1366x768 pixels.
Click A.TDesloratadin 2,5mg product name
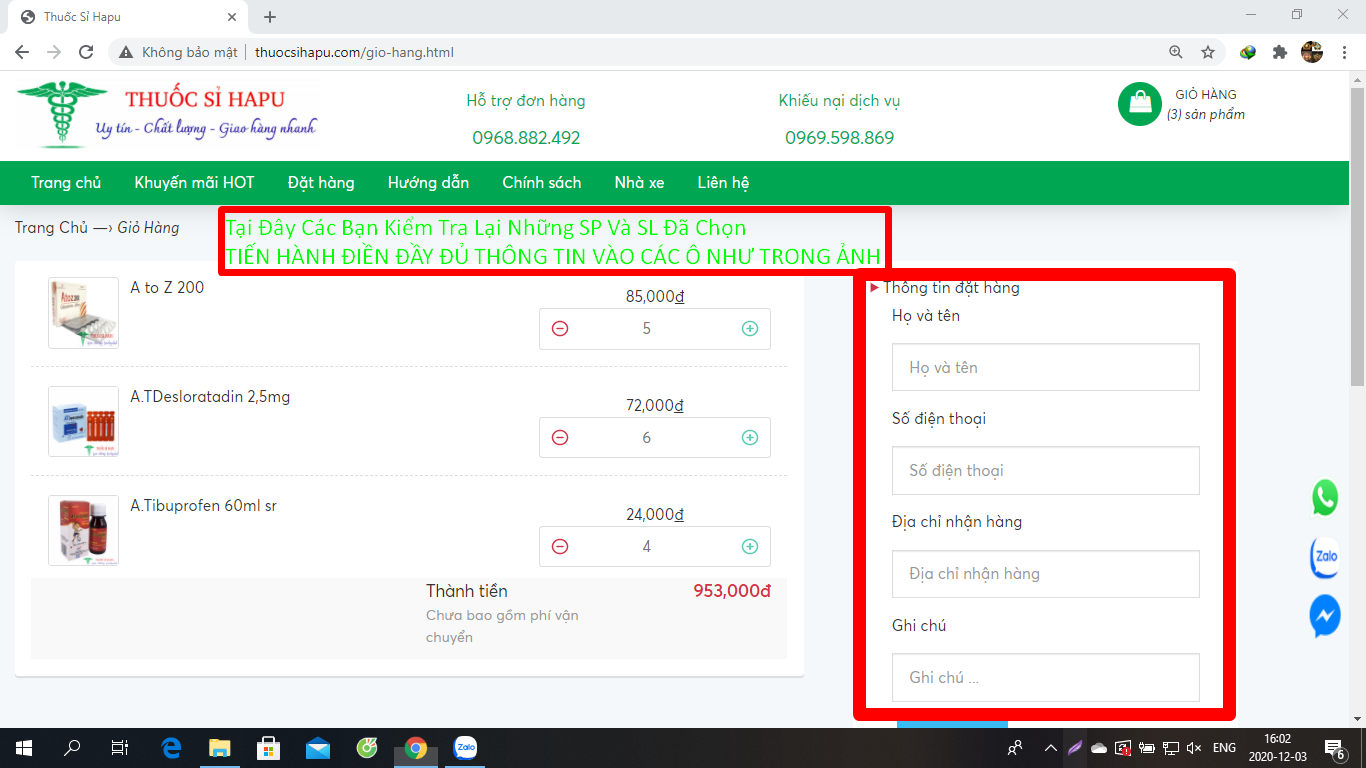click(210, 397)
